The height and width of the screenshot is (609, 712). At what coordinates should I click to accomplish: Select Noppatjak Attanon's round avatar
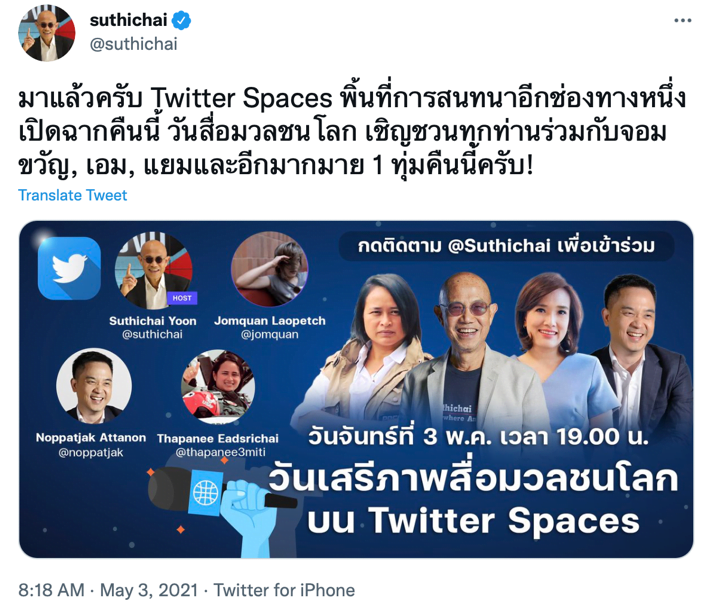(94, 386)
